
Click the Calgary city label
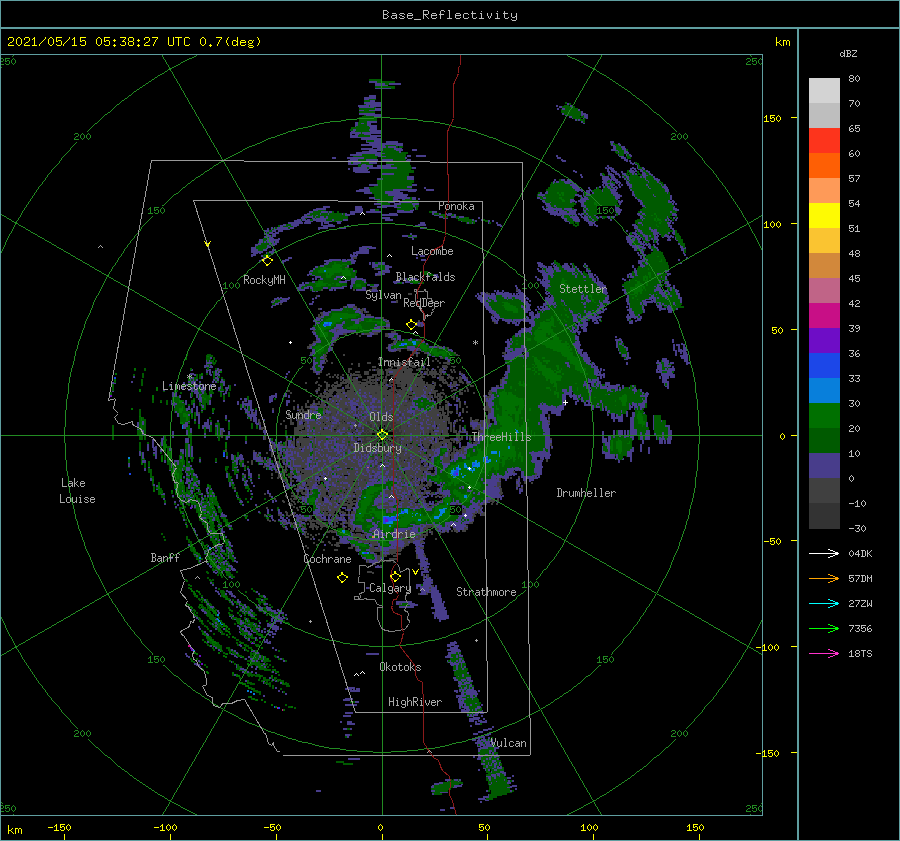coord(390,588)
